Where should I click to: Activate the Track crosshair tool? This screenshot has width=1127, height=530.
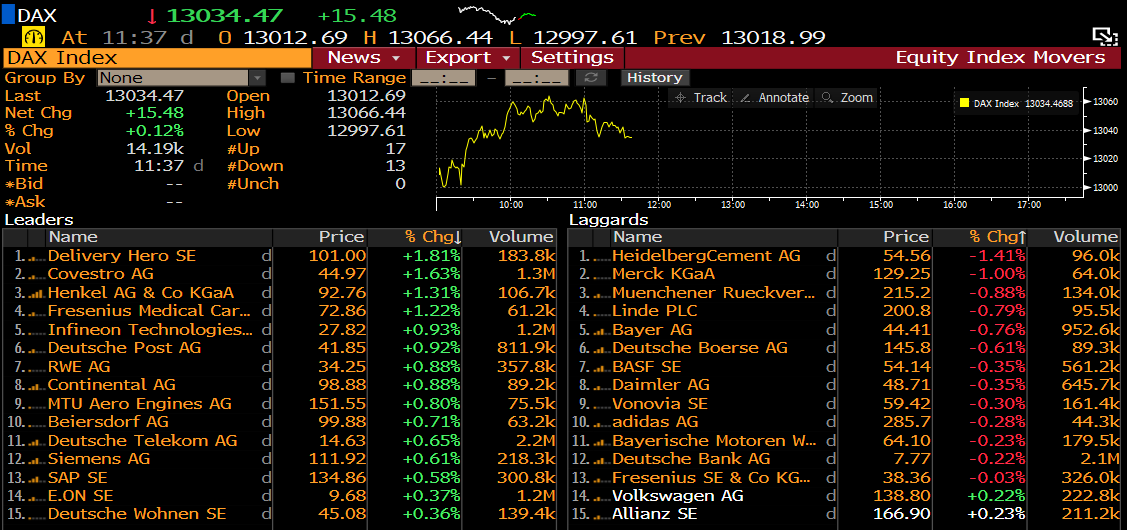coord(701,98)
